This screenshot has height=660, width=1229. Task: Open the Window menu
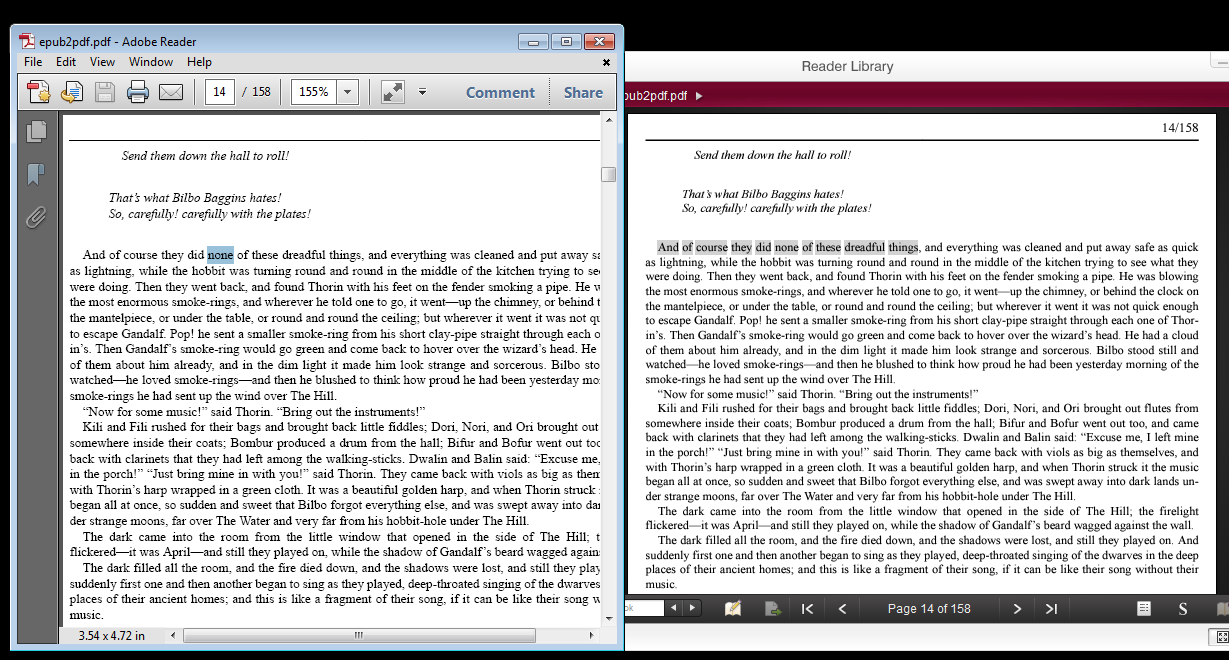[x=151, y=62]
